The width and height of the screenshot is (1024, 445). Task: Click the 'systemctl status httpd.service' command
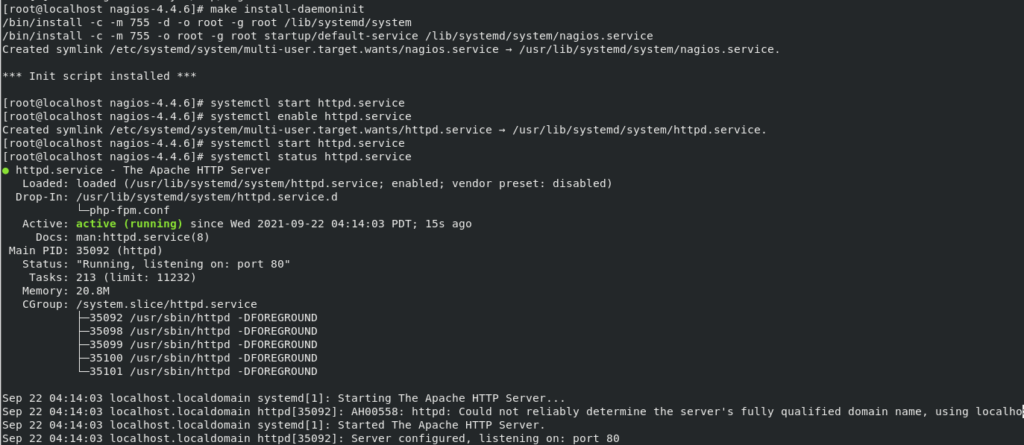312,157
